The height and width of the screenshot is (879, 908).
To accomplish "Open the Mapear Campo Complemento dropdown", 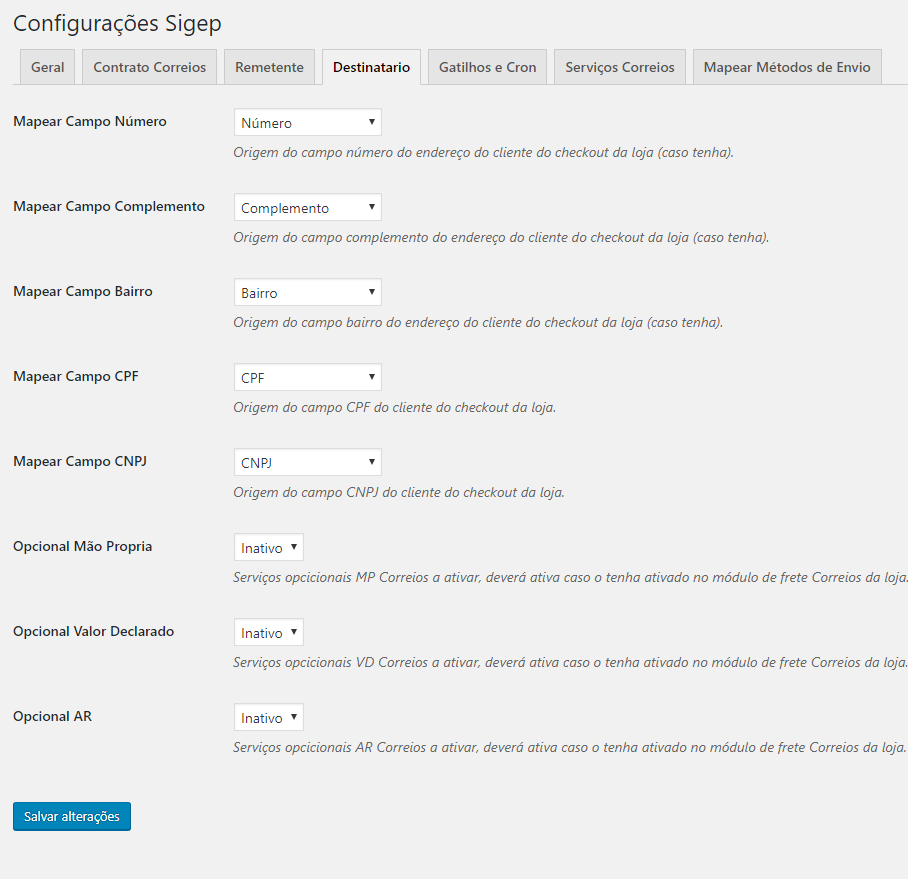I will coord(307,208).
